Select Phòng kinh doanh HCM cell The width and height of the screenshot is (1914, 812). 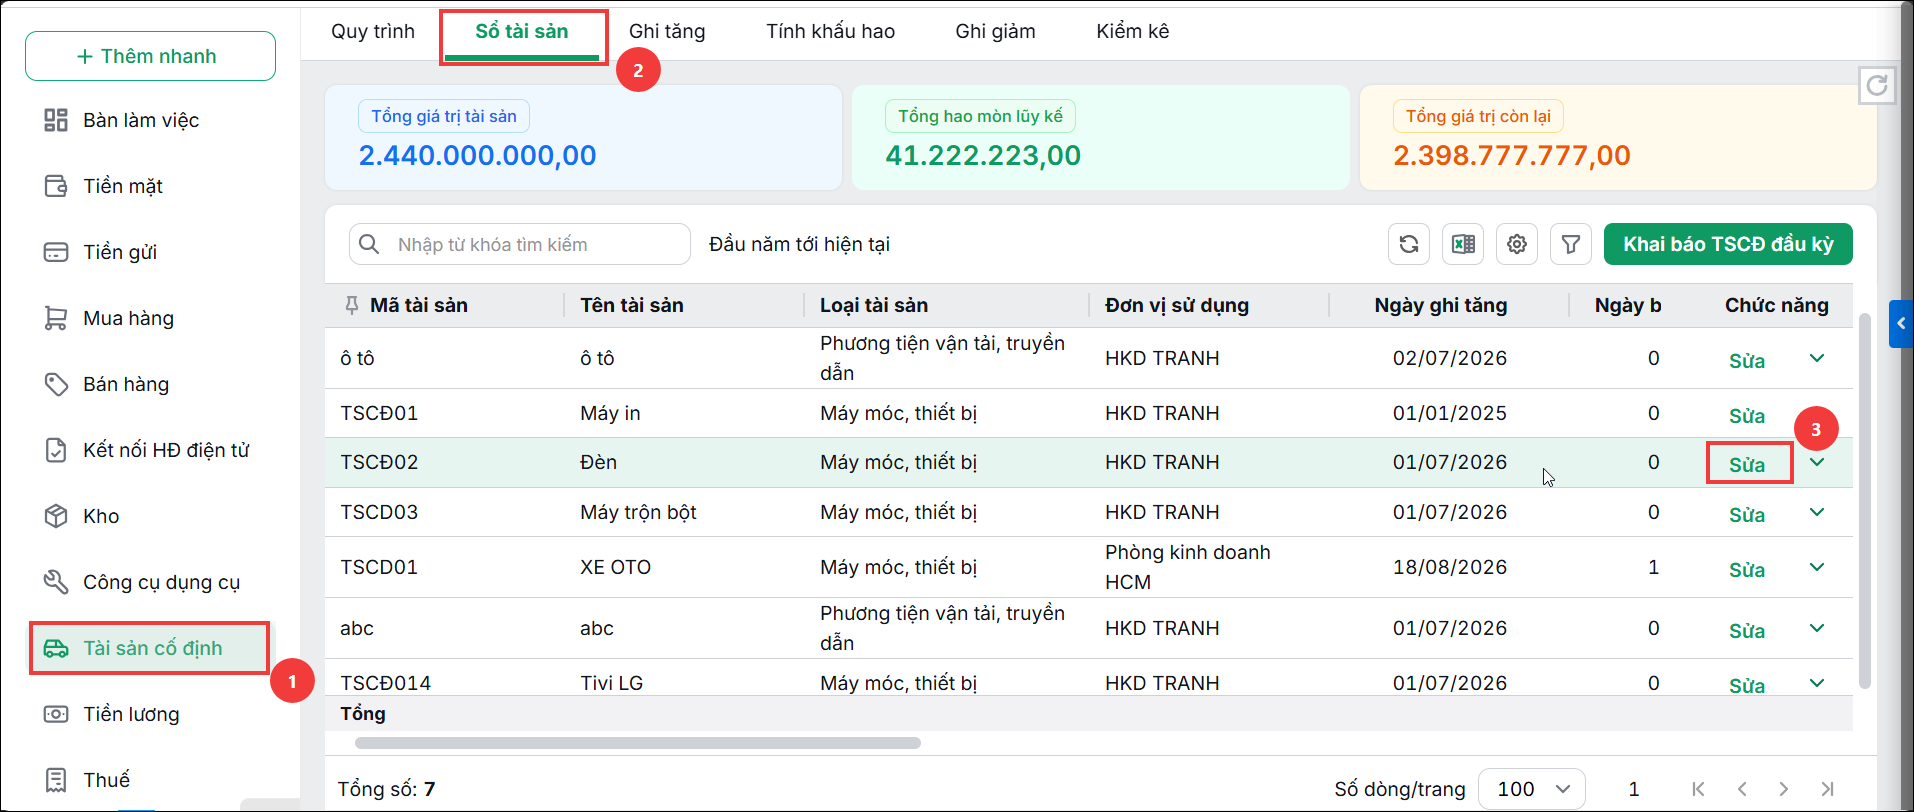(x=1188, y=567)
